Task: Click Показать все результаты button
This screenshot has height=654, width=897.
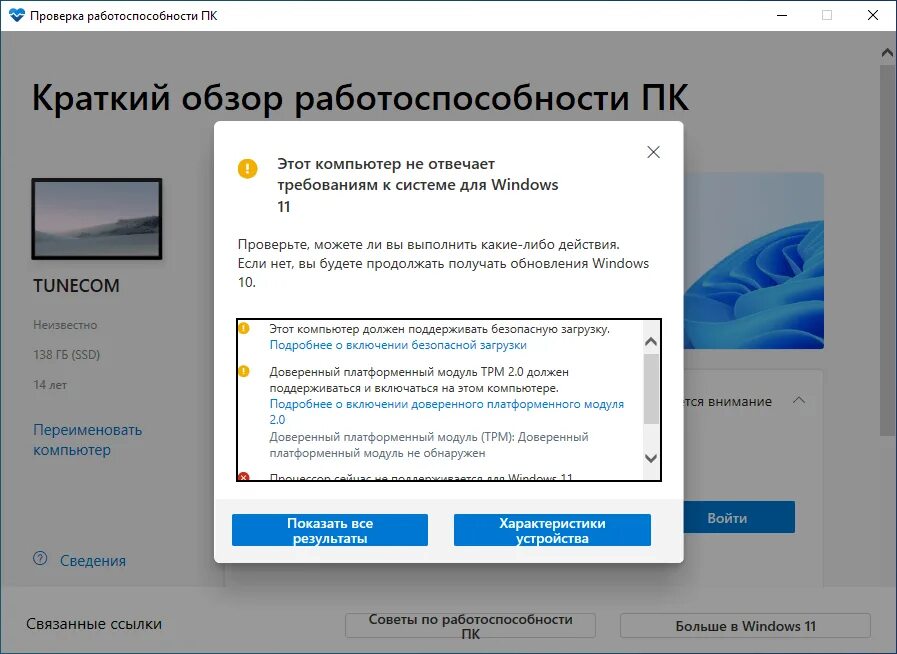Action: [330, 530]
